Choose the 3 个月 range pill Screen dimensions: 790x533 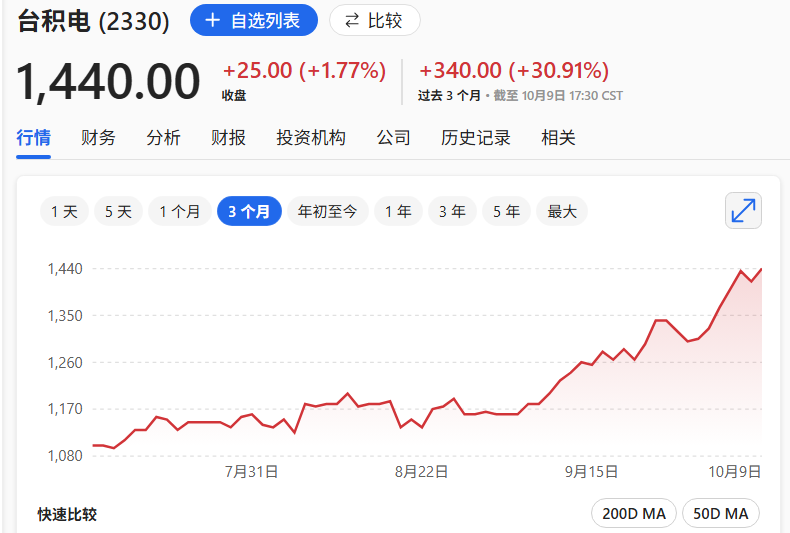[248, 211]
